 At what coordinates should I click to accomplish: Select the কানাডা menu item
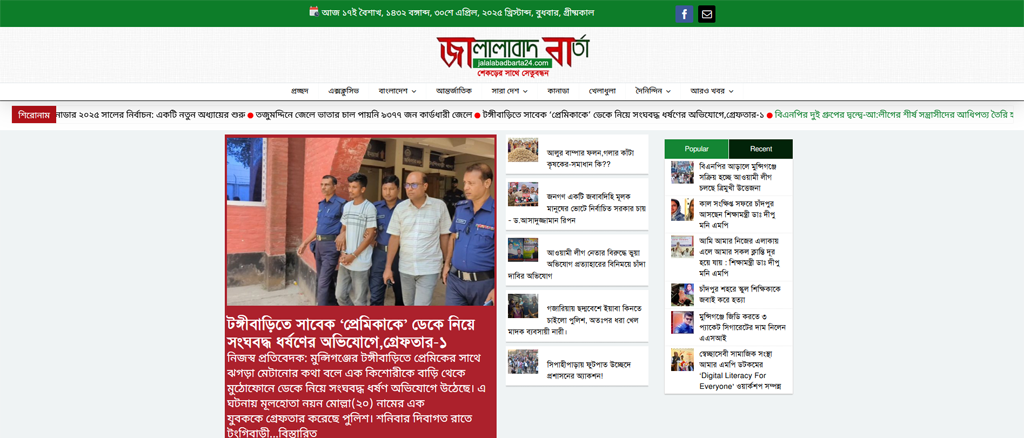point(558,91)
